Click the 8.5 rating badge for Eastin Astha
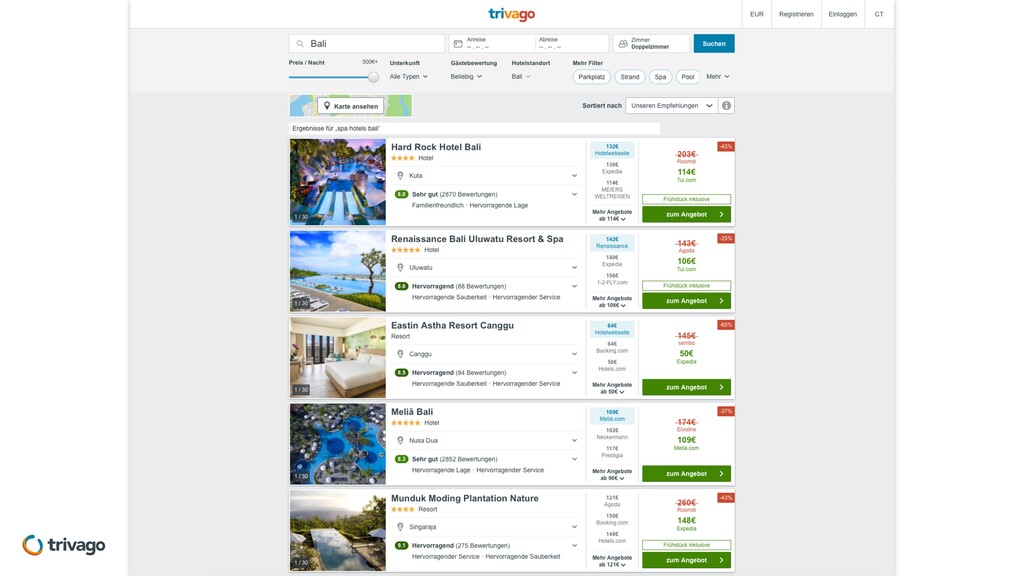1024x576 pixels. click(x=401, y=372)
